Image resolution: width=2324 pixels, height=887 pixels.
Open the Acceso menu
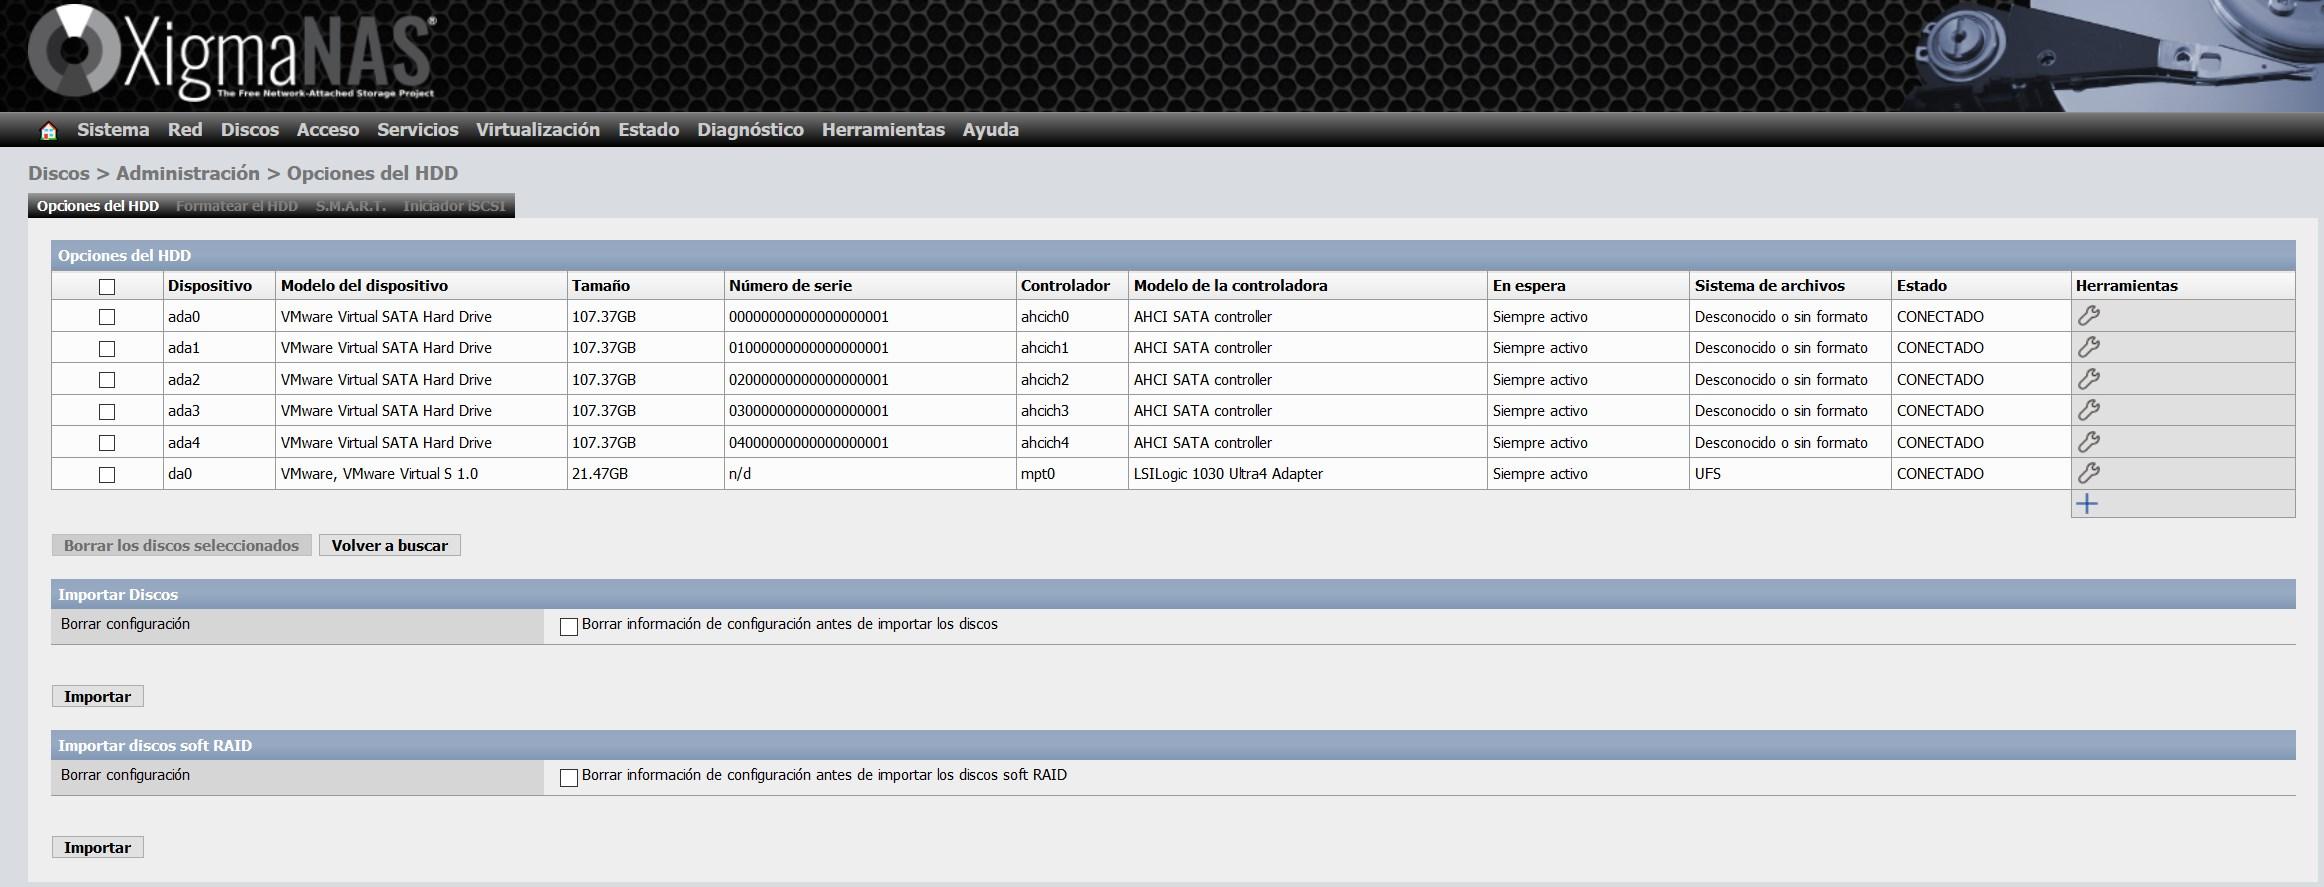point(328,130)
